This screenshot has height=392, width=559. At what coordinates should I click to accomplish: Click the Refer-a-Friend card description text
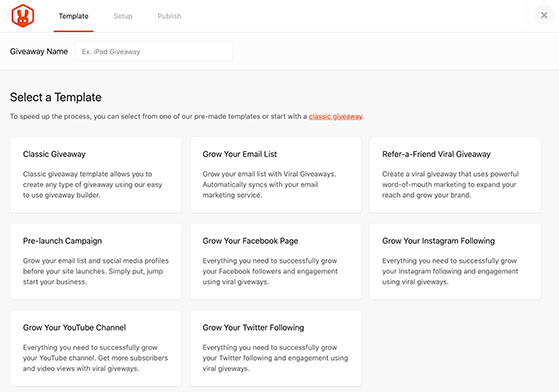pyautogui.click(x=450, y=185)
